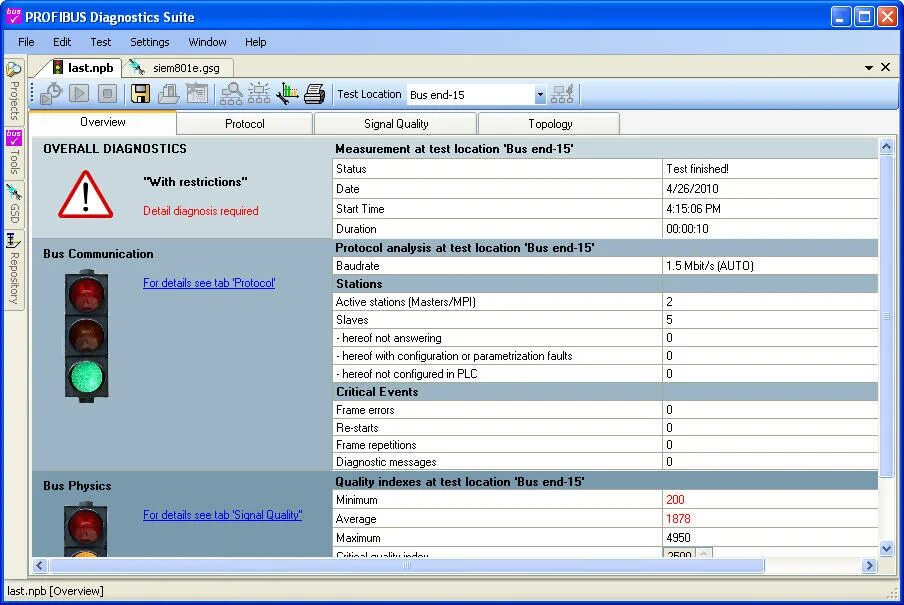Viewport: 904px width, 605px height.
Task: Click the '- hereof not configured in PLC' row
Action: 605,374
